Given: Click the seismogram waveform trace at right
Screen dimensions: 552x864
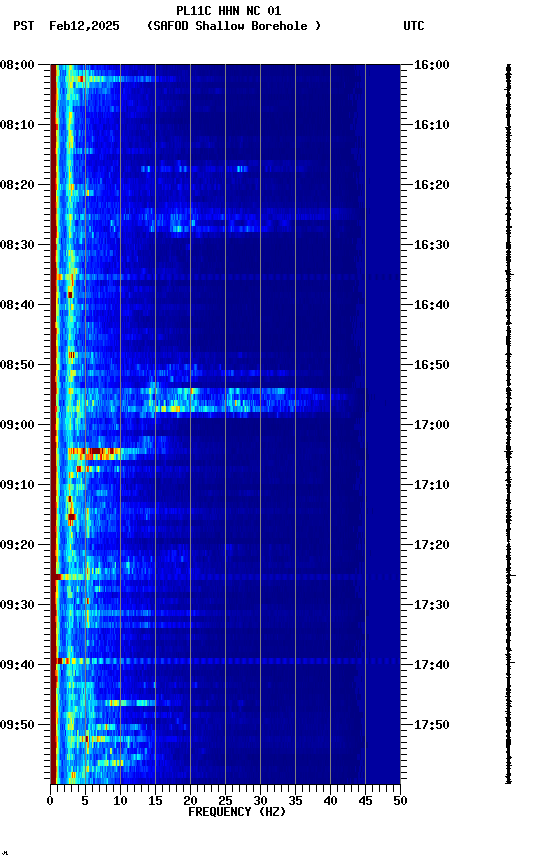Looking at the screenshot, I should tap(508, 424).
